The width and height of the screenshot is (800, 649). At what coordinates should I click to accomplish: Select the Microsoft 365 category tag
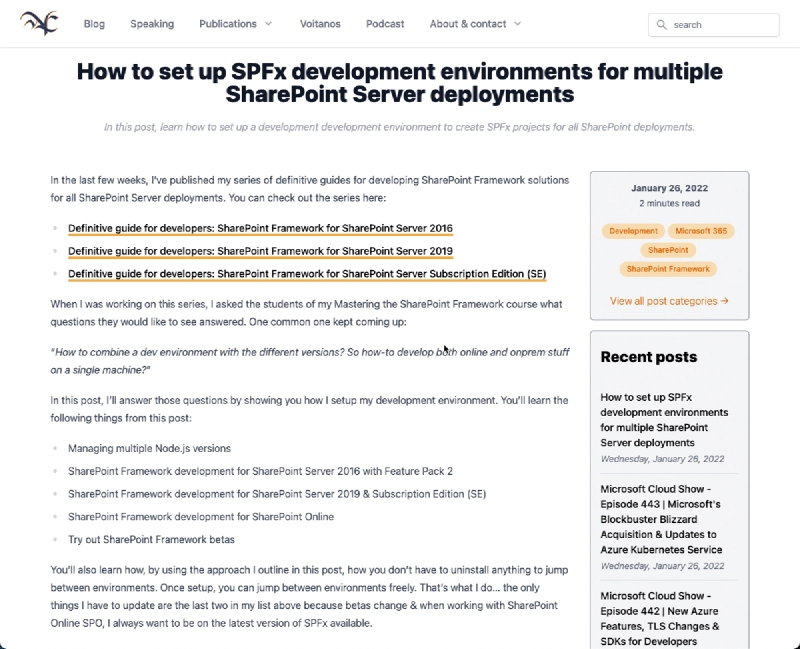(x=701, y=231)
